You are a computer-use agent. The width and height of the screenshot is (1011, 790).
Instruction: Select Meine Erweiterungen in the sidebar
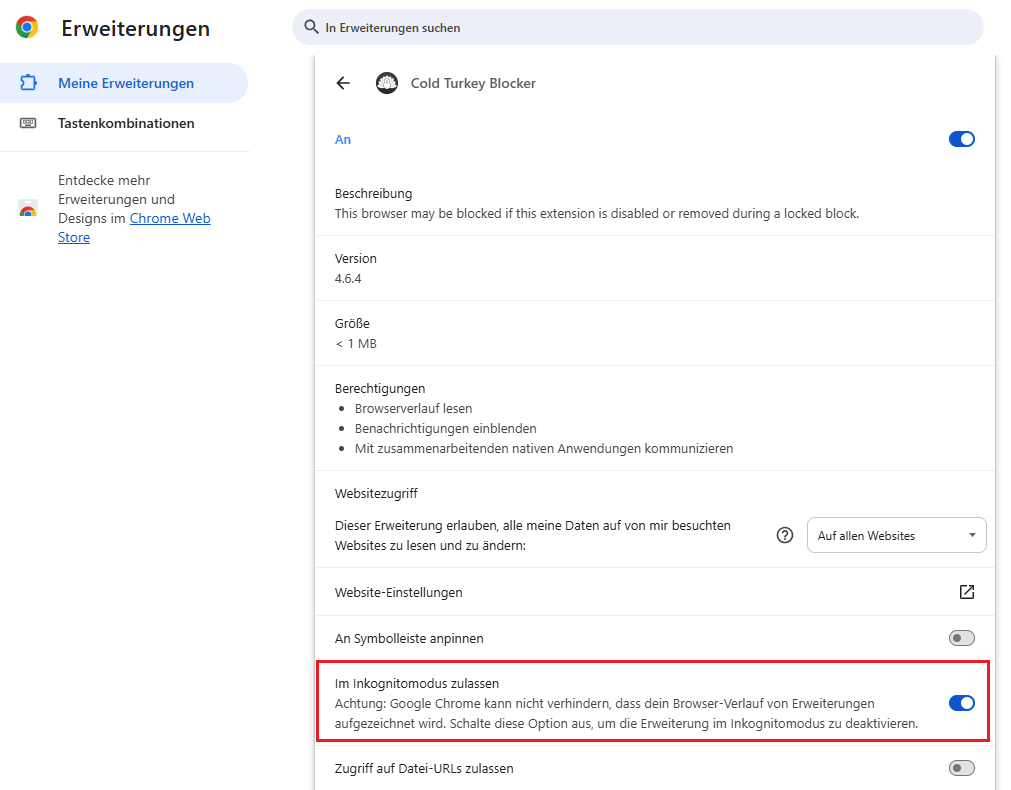(126, 83)
